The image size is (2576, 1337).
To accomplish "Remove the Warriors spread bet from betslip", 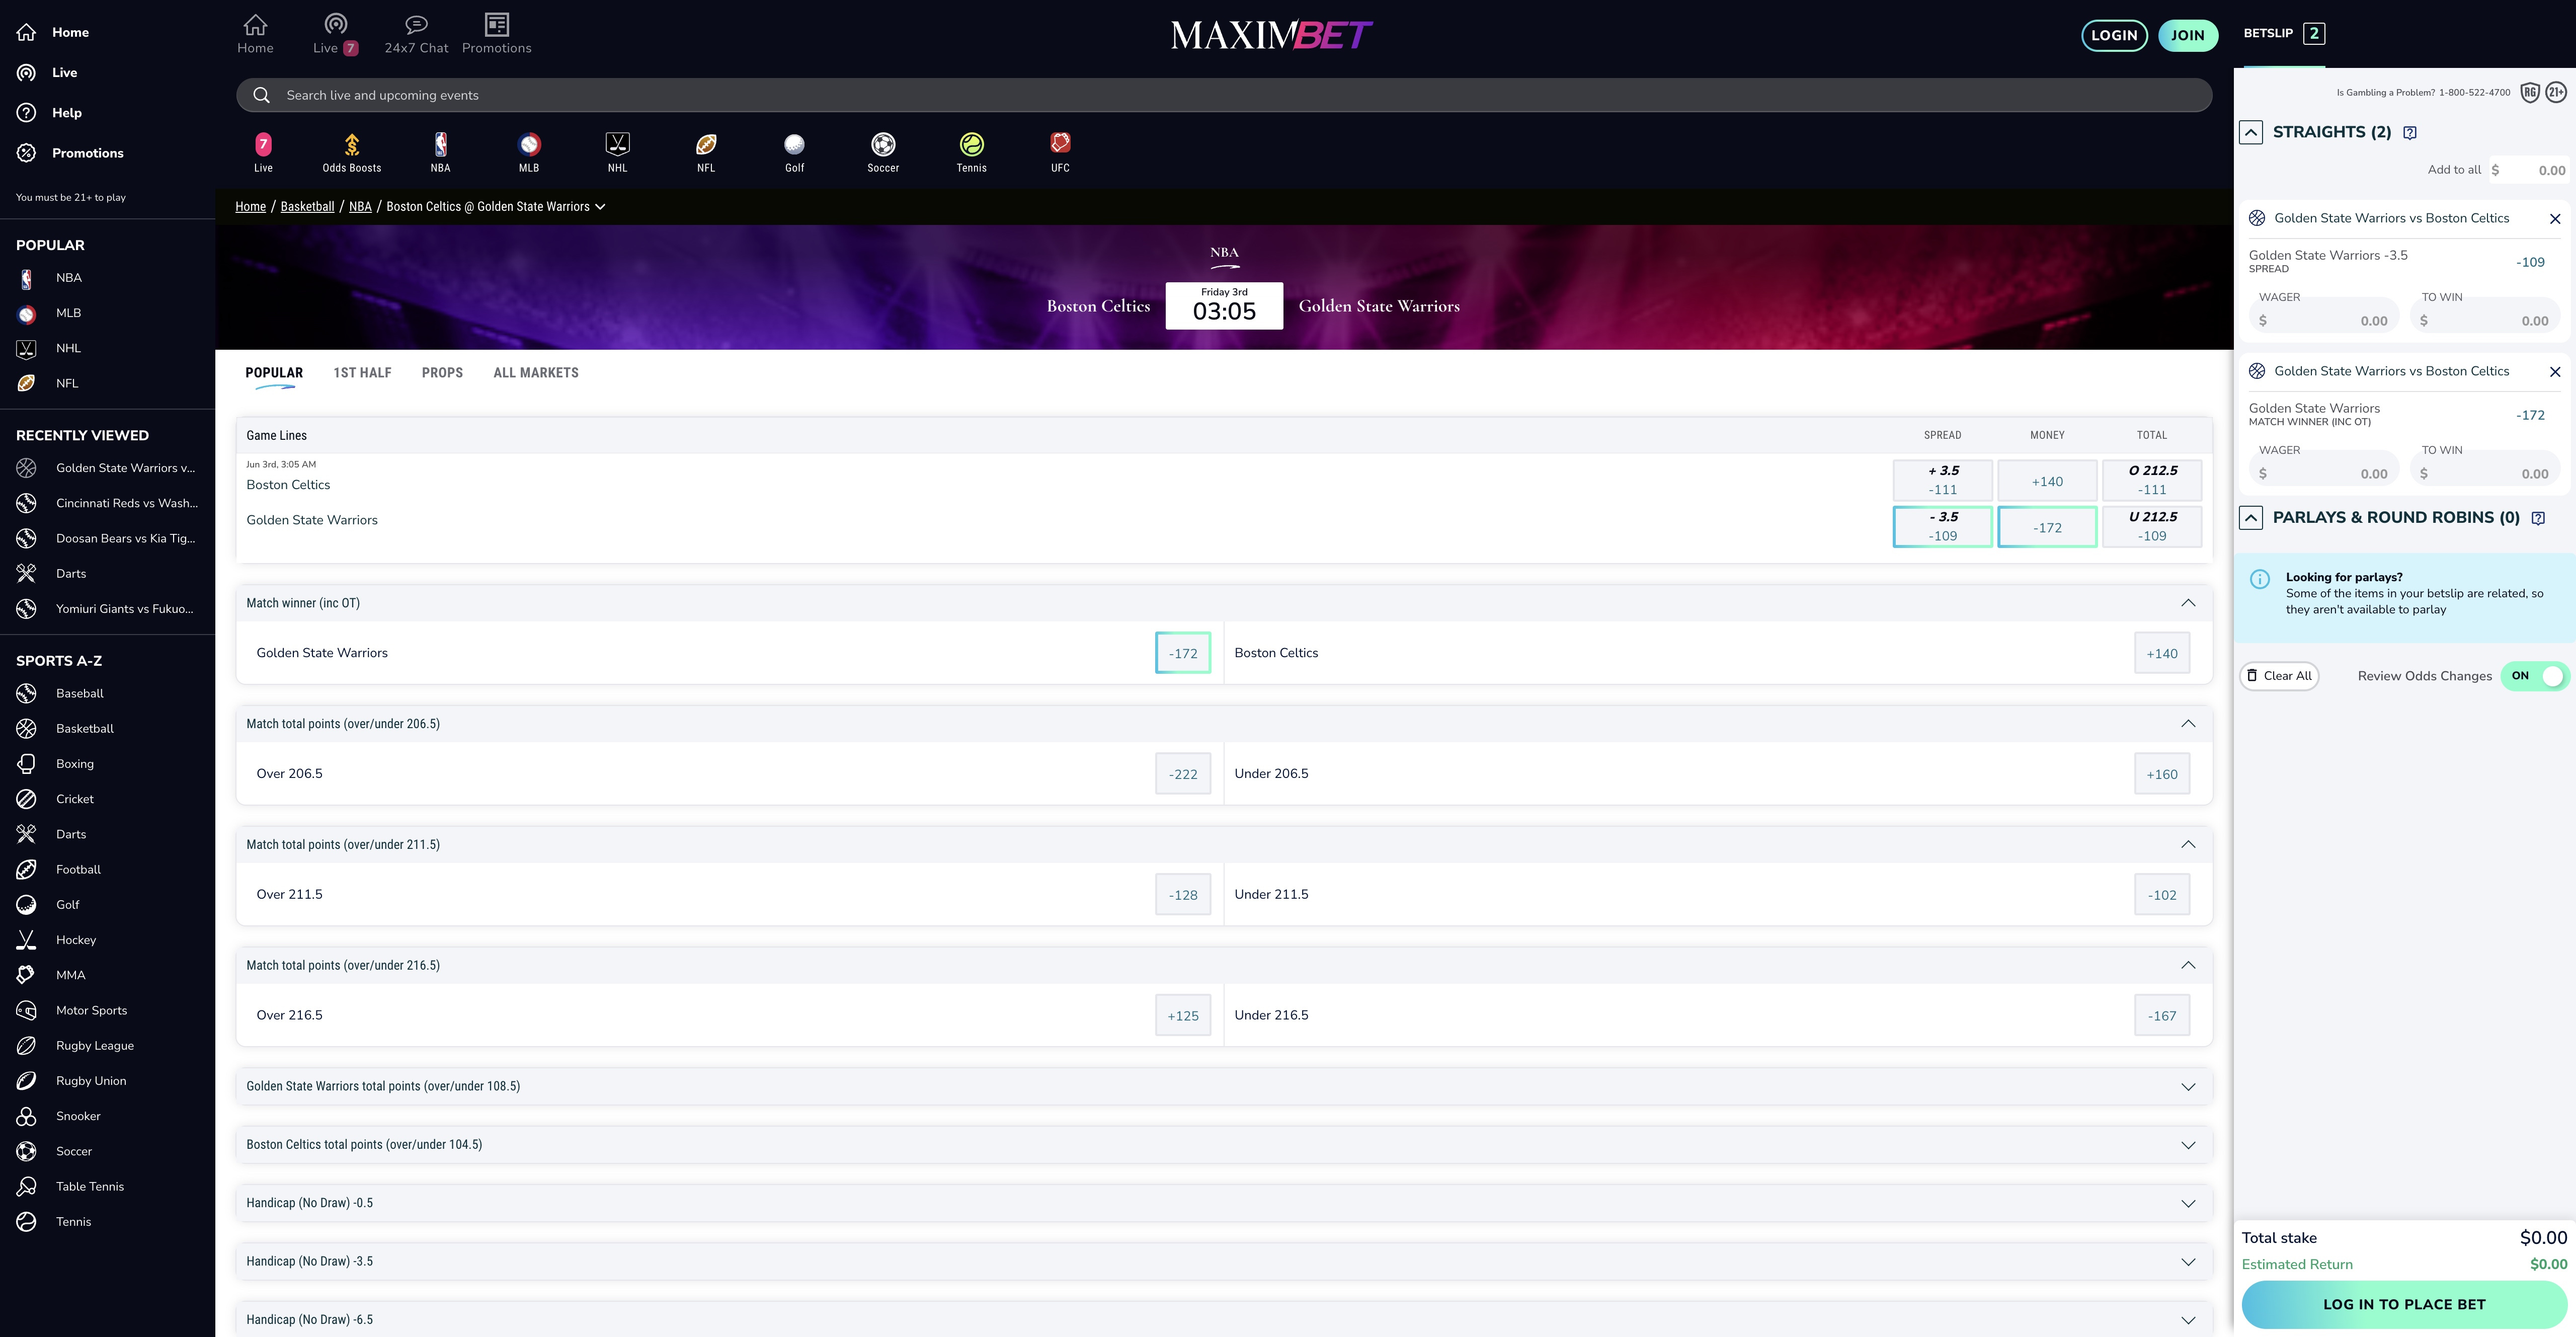I will (x=2555, y=219).
